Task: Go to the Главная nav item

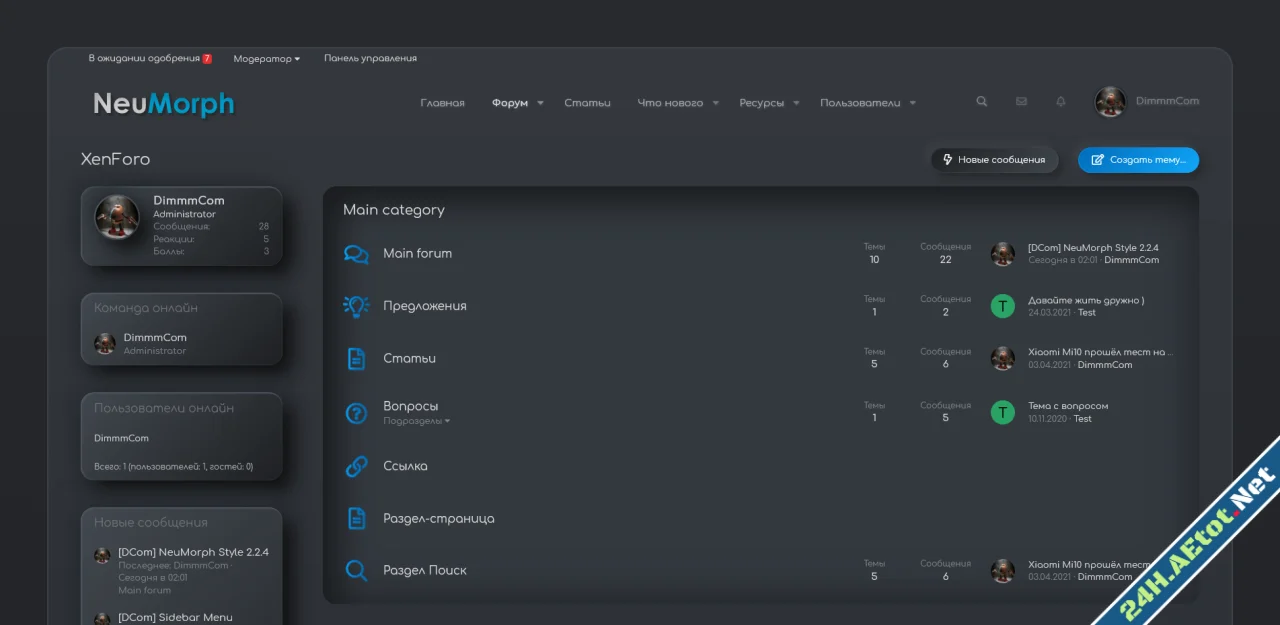Action: click(x=442, y=103)
